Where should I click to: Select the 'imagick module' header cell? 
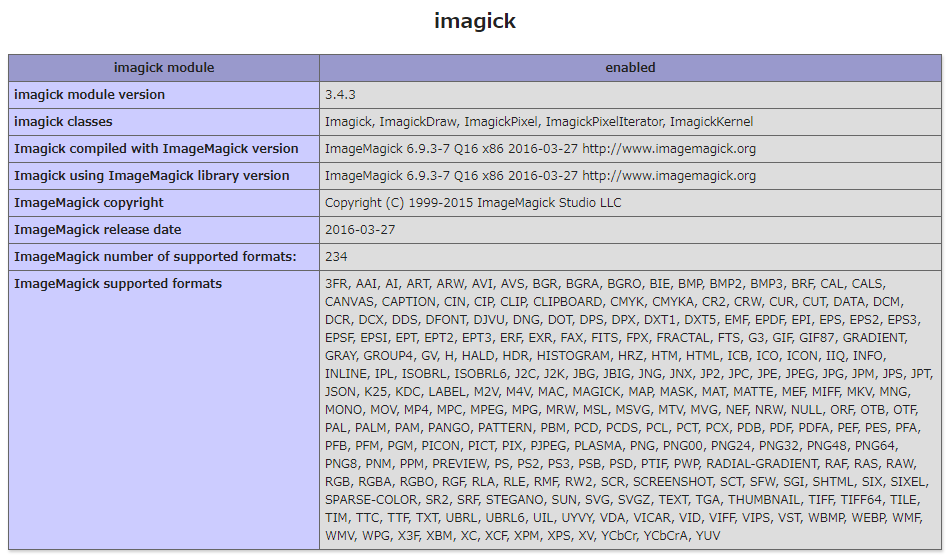(164, 68)
